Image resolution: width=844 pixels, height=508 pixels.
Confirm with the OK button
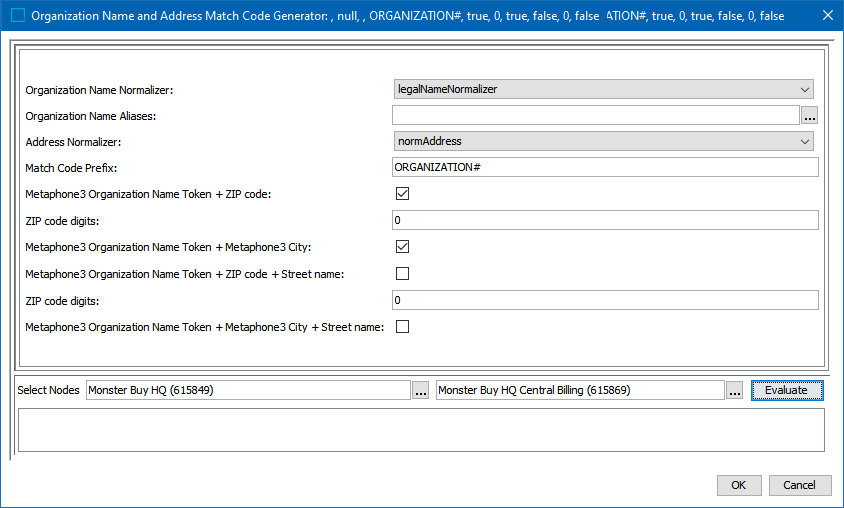[738, 485]
